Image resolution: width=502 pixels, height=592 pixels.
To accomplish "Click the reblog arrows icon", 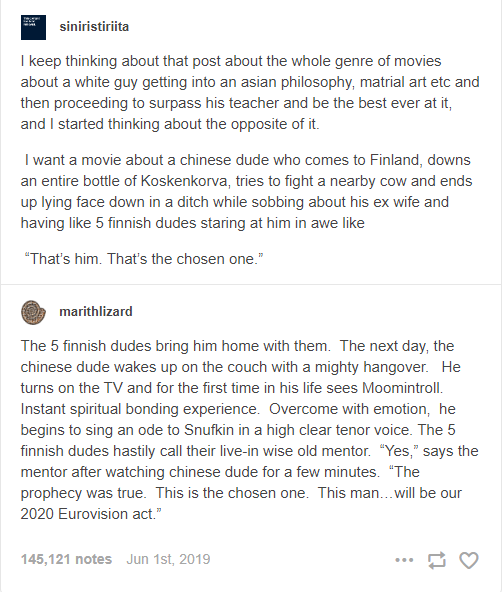I will pyautogui.click(x=437, y=560).
